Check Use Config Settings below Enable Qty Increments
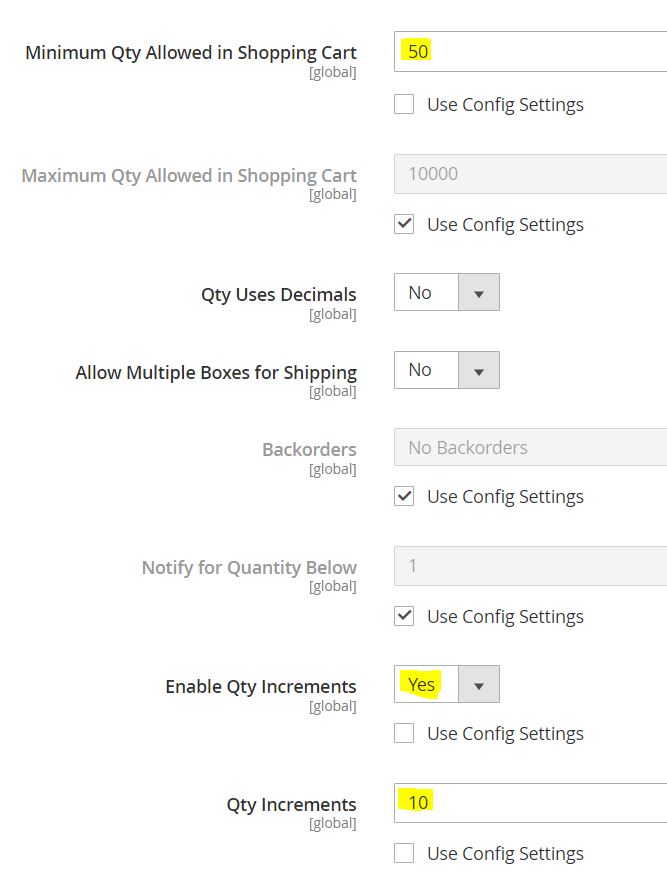Screen dimensions: 667x871 tap(404, 733)
